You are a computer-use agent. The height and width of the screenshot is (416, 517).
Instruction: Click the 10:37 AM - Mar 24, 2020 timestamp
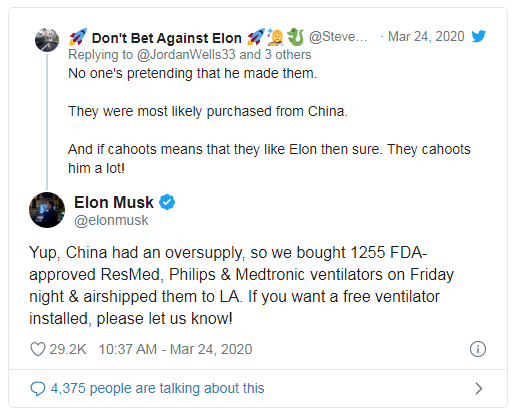coord(175,349)
